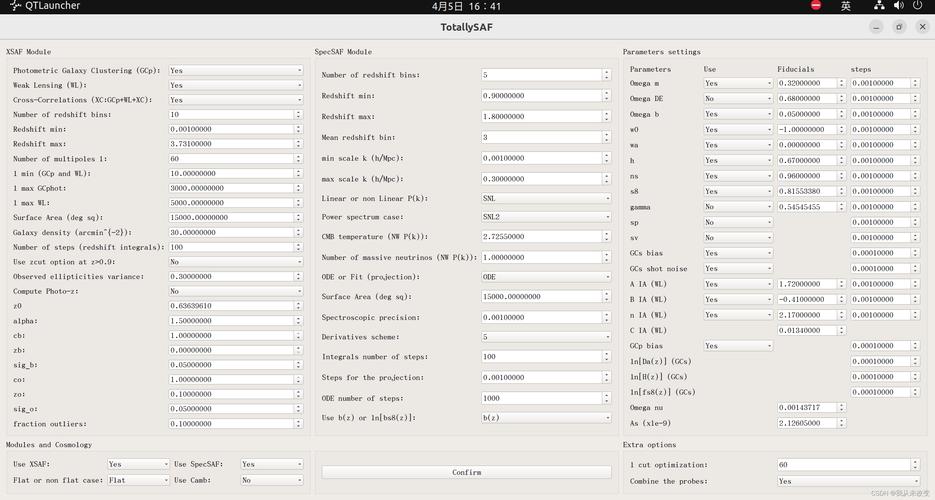Open the Weak Lensing (WL) dropdown

pyautogui.click(x=236, y=85)
